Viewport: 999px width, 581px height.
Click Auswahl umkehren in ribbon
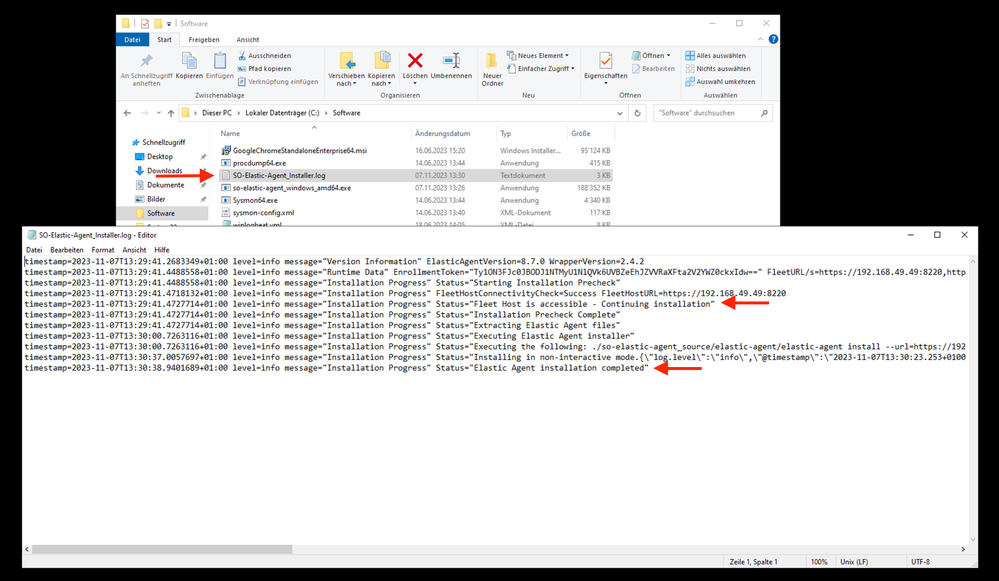(x=721, y=82)
